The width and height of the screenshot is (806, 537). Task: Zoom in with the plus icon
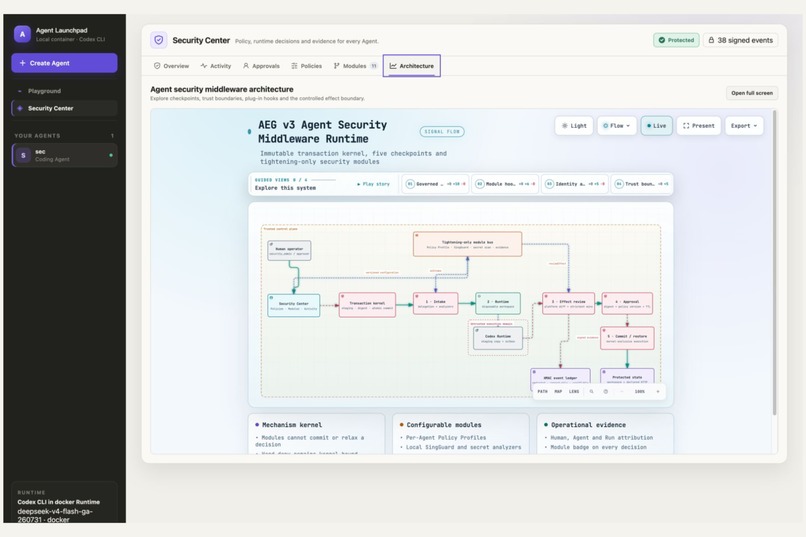click(658, 392)
